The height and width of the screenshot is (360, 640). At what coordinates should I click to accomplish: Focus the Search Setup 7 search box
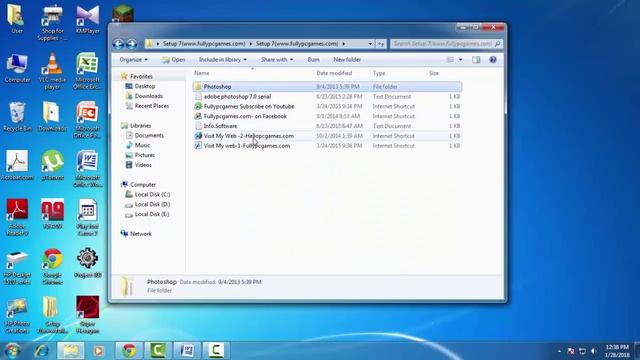coord(446,44)
